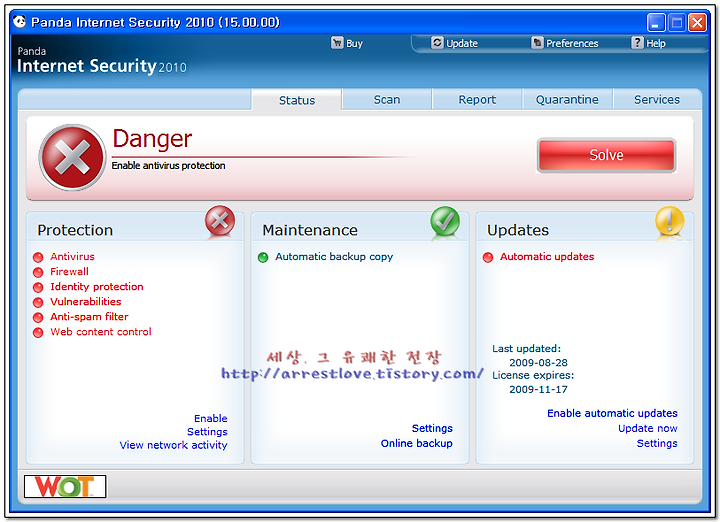The height and width of the screenshot is (522, 720).
Task: Click red dot beside Anti-spam filter
Action: point(38,317)
